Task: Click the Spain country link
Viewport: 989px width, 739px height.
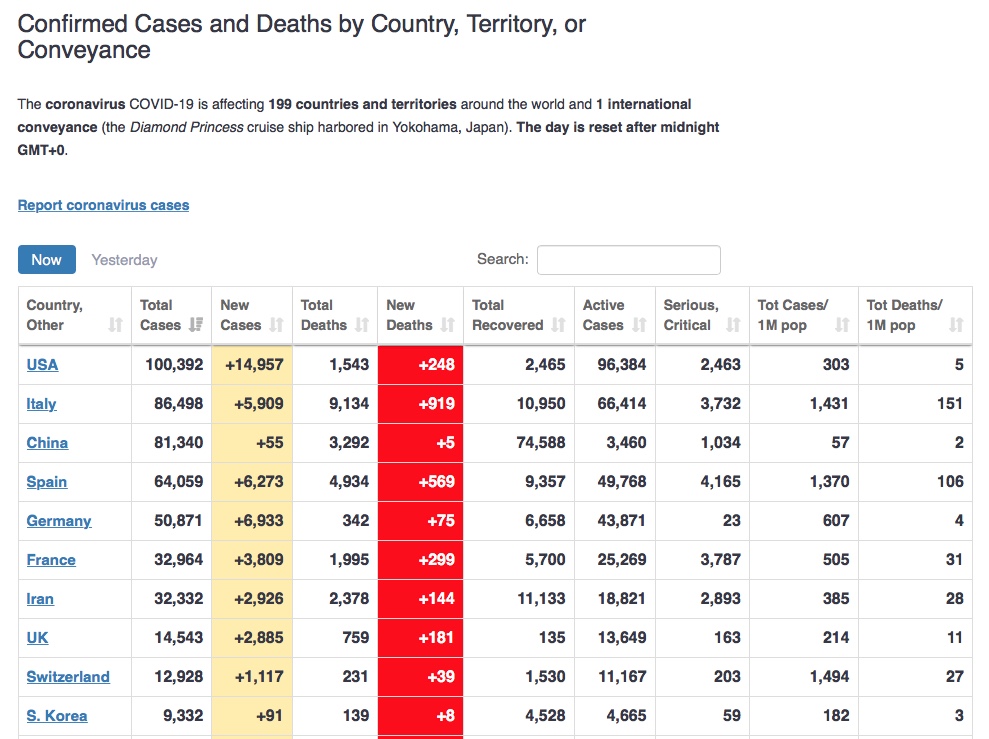Action: (47, 482)
